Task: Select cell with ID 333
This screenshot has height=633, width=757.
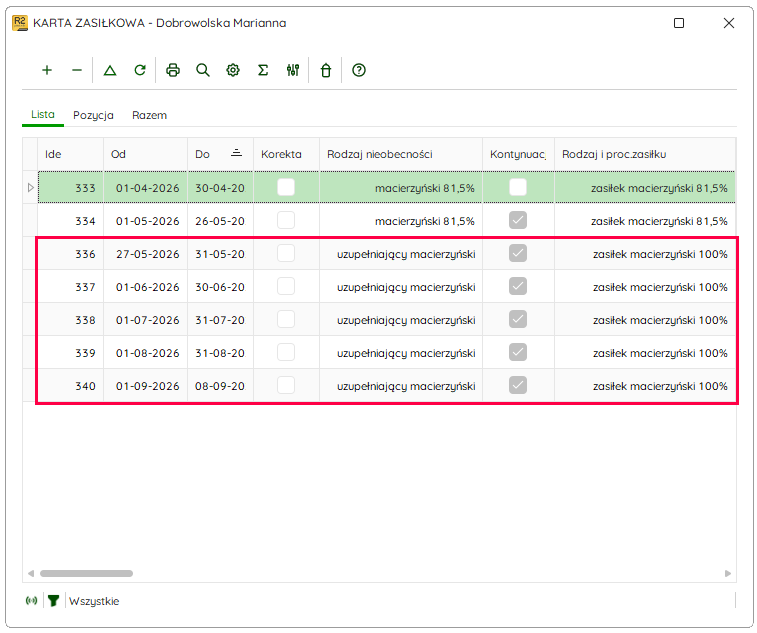Action: [x=70, y=188]
